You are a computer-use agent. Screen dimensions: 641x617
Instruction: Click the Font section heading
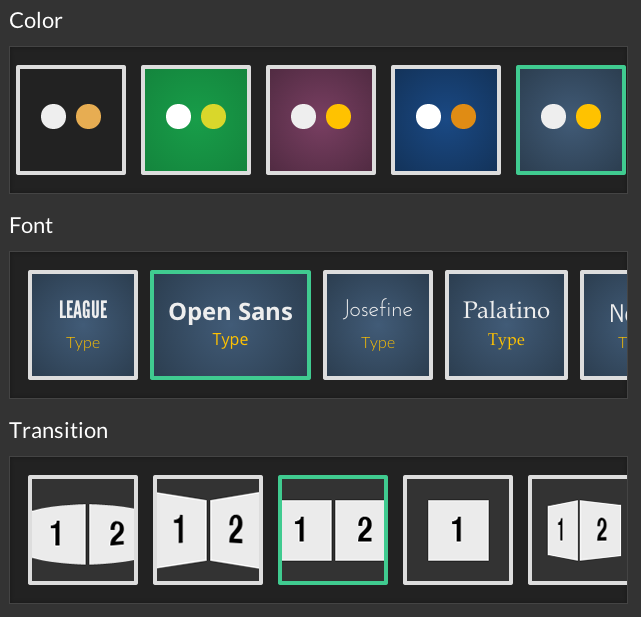[31, 226]
